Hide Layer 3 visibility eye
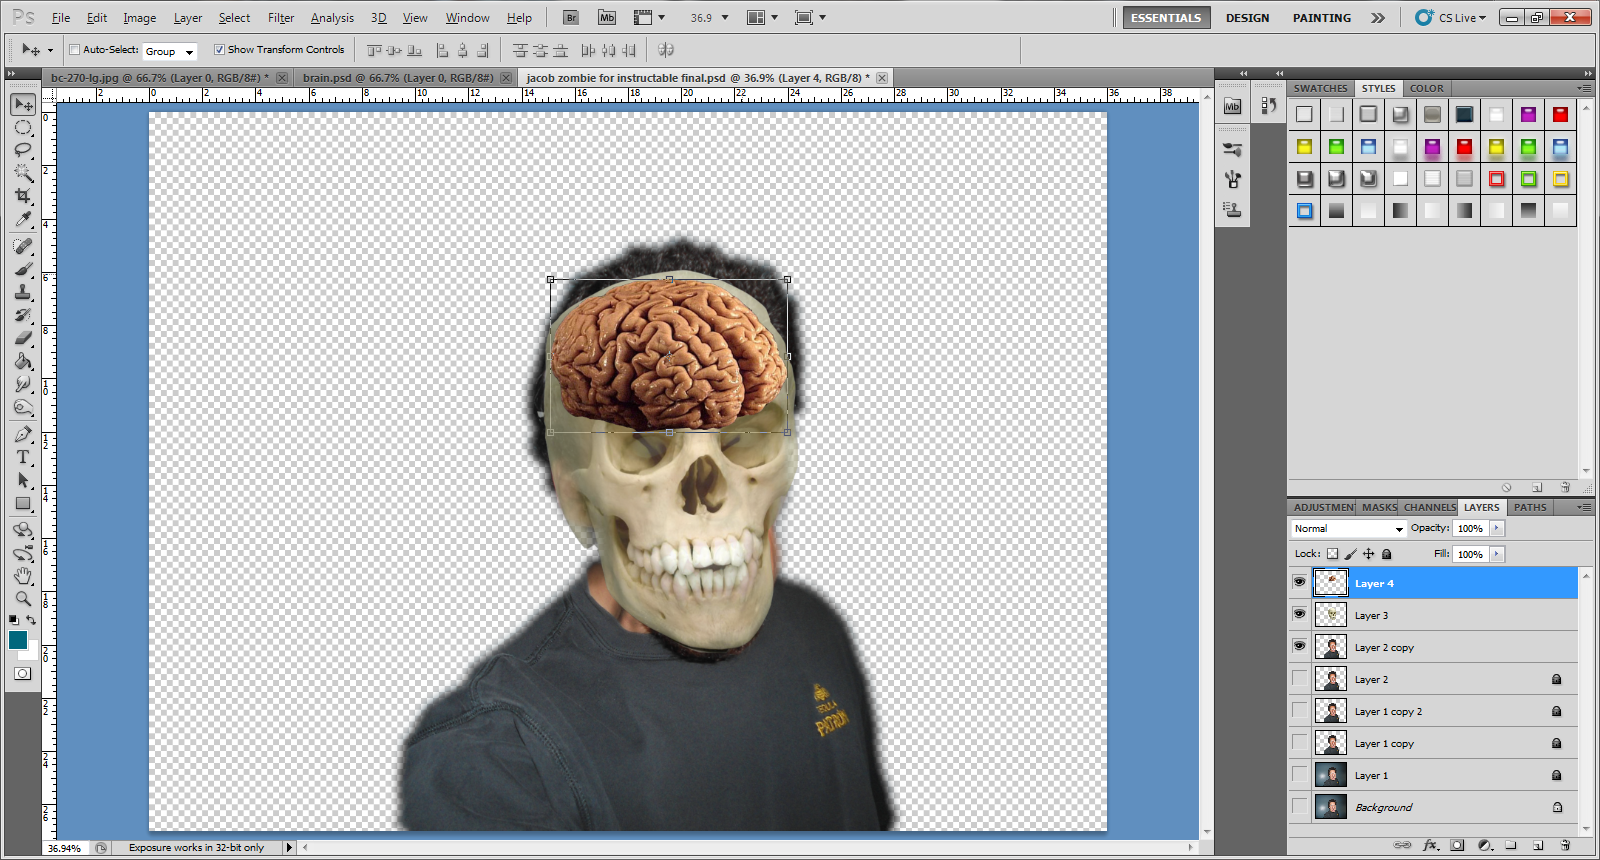This screenshot has height=860, width=1600. (1299, 614)
